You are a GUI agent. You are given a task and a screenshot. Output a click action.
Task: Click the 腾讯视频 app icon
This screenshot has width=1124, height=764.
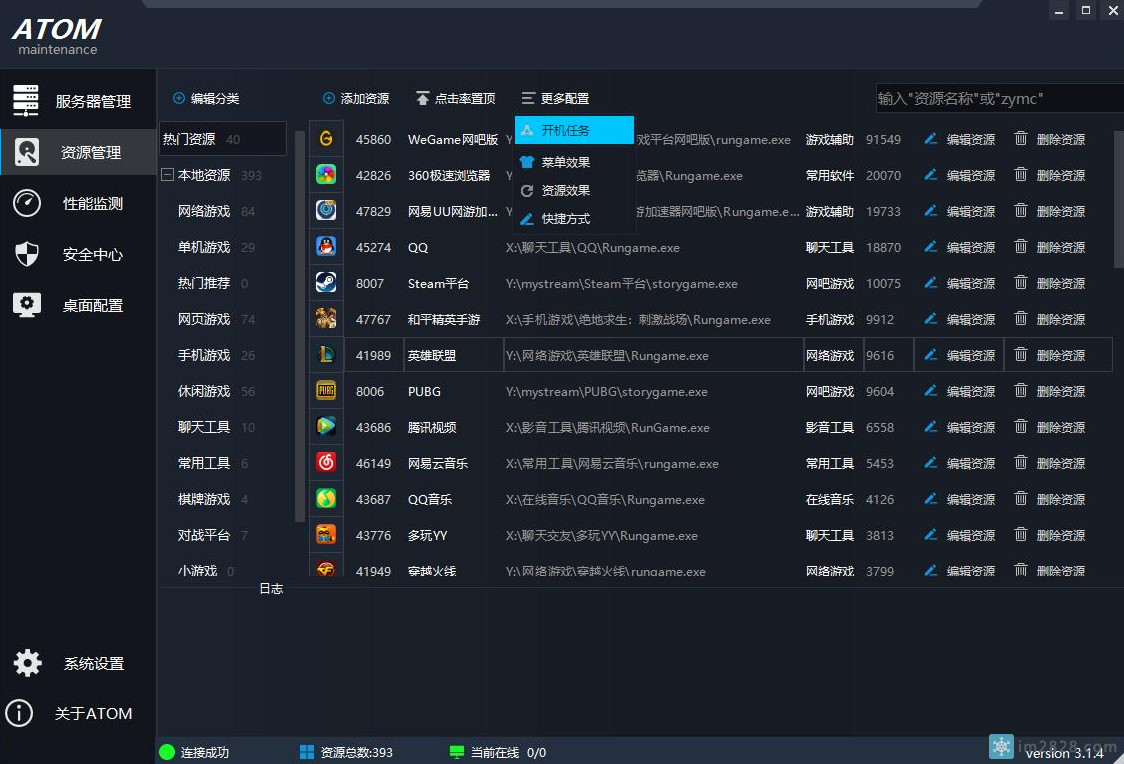coord(326,427)
